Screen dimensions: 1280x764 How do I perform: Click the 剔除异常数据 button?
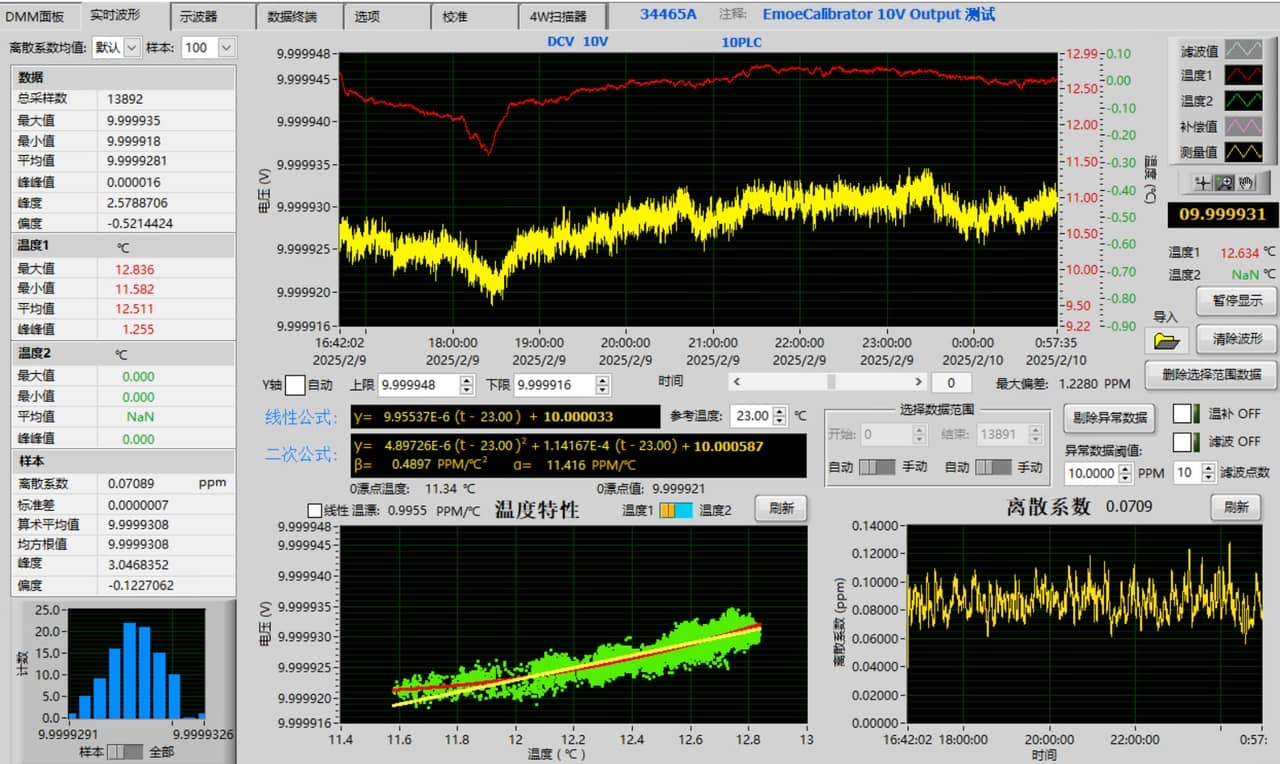click(x=1108, y=417)
